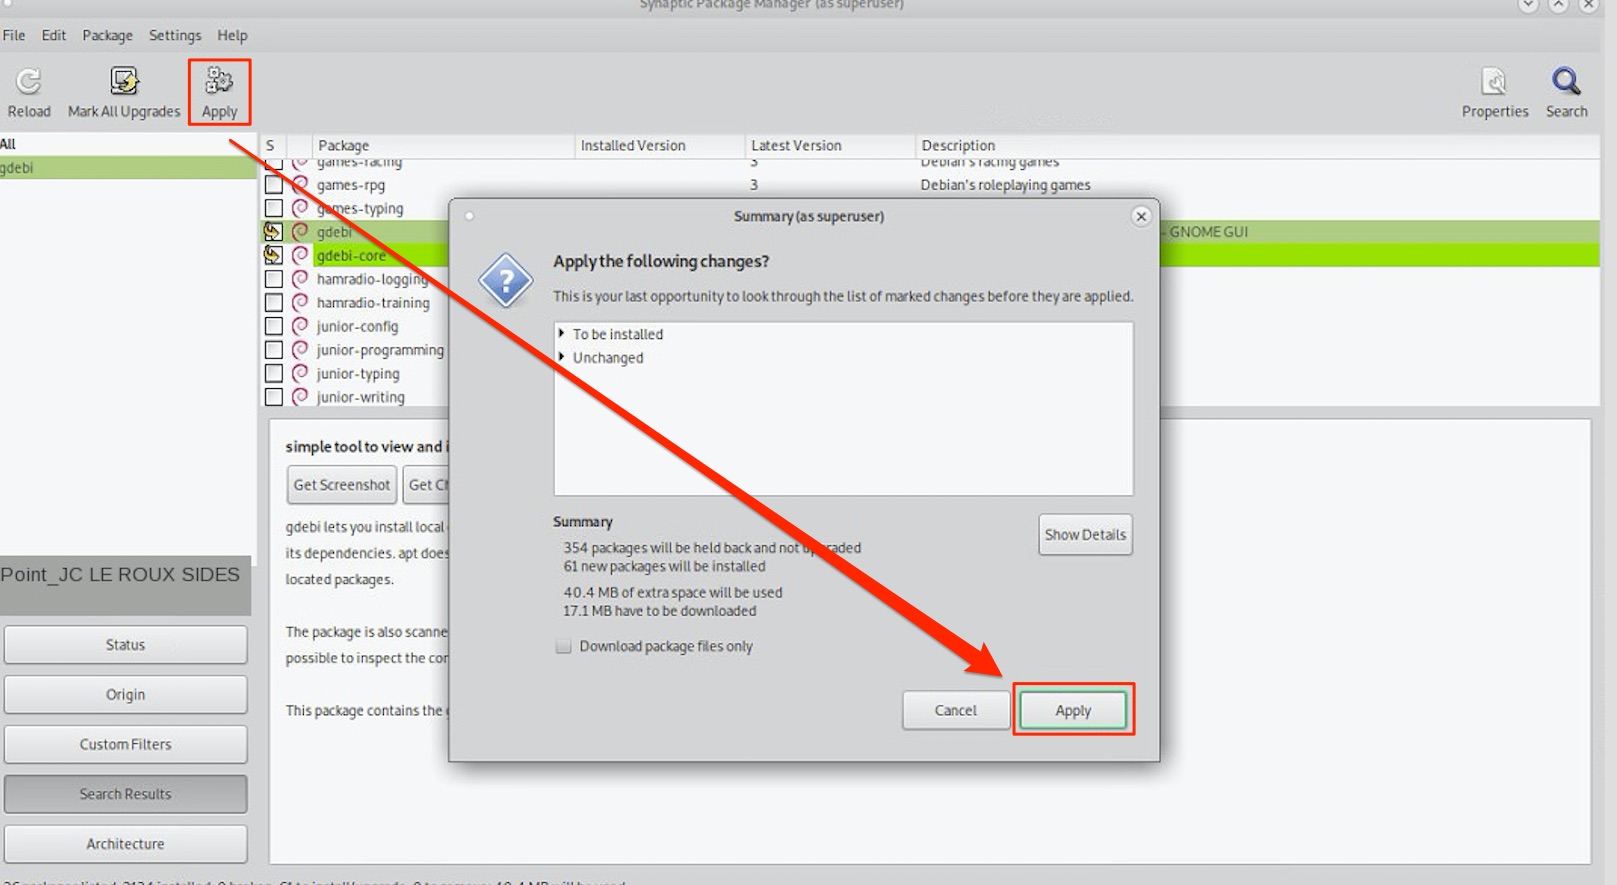Click the Mark All Upgrades icon

tap(124, 81)
